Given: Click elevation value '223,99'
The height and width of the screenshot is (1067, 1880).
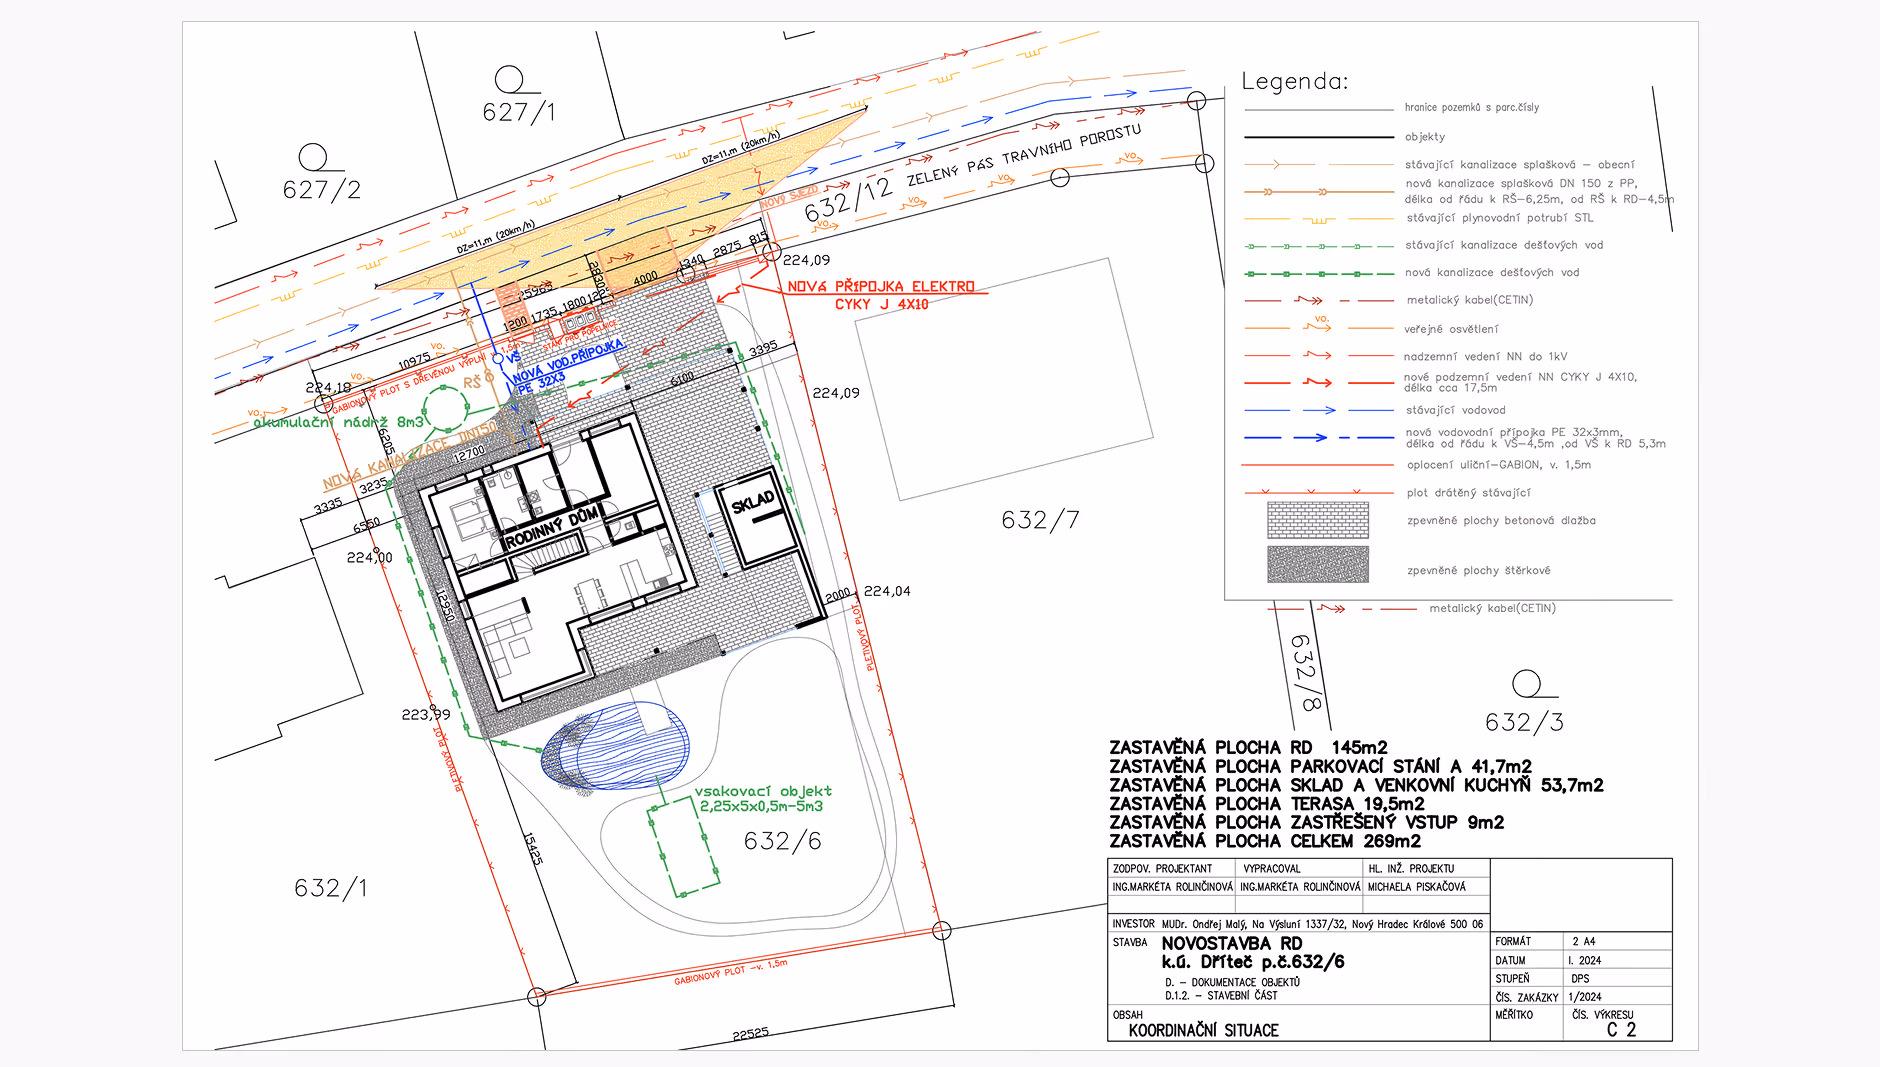Looking at the screenshot, I should tap(426, 715).
